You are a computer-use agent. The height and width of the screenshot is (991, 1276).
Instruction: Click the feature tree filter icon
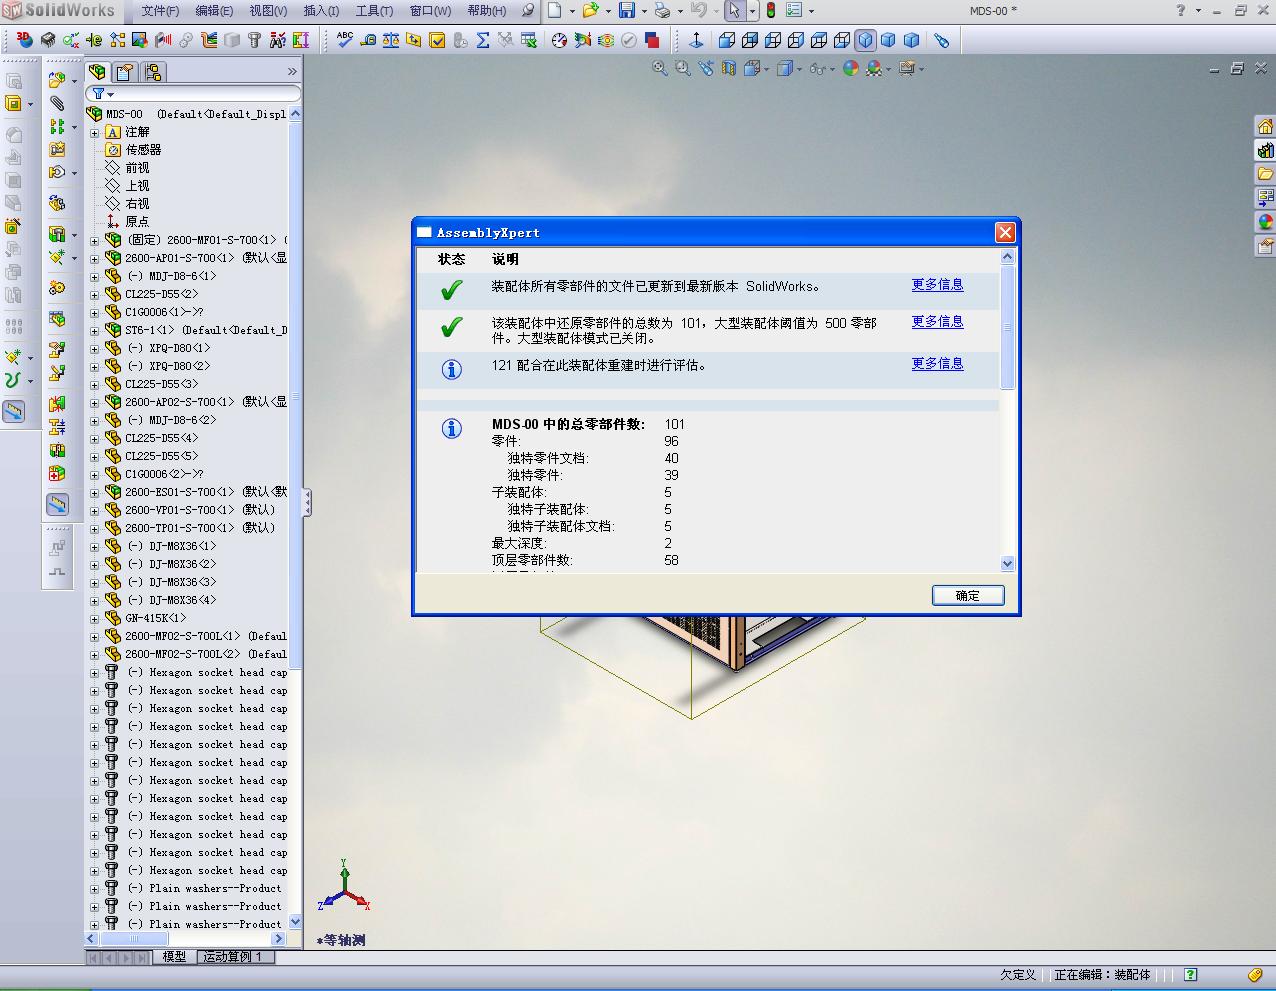point(99,94)
